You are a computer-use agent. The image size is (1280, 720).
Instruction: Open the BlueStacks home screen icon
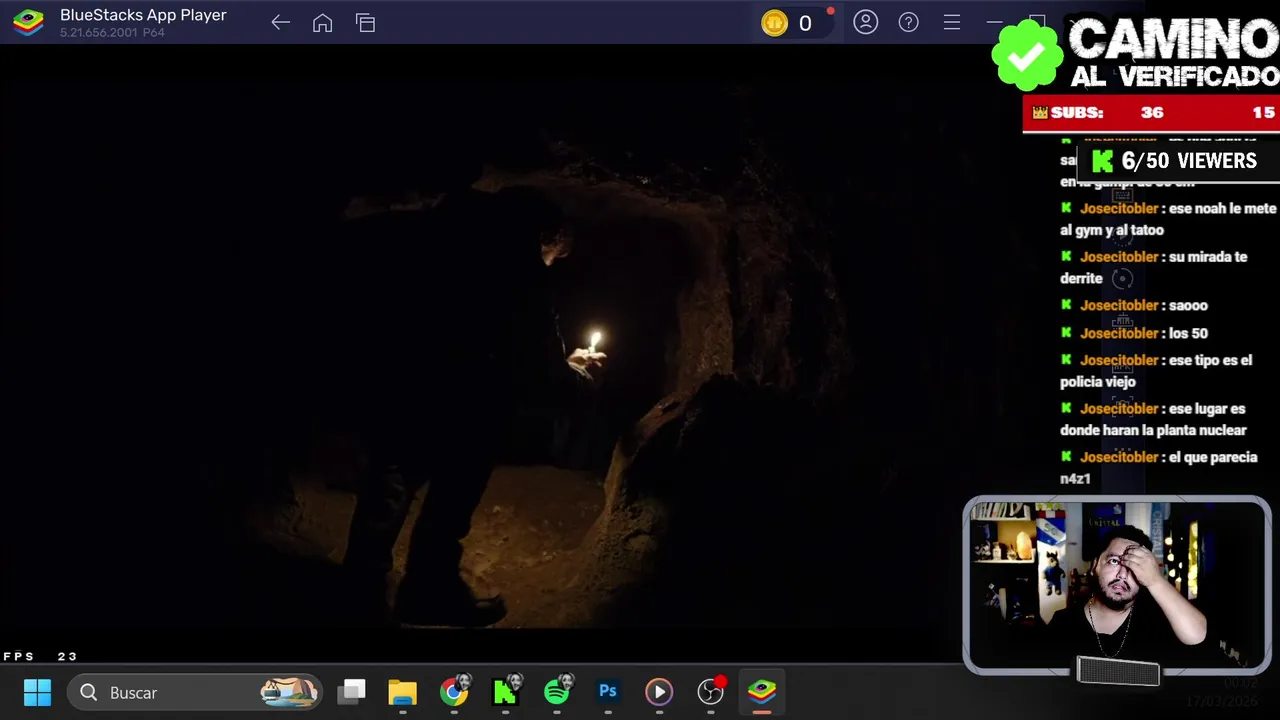tap(322, 23)
